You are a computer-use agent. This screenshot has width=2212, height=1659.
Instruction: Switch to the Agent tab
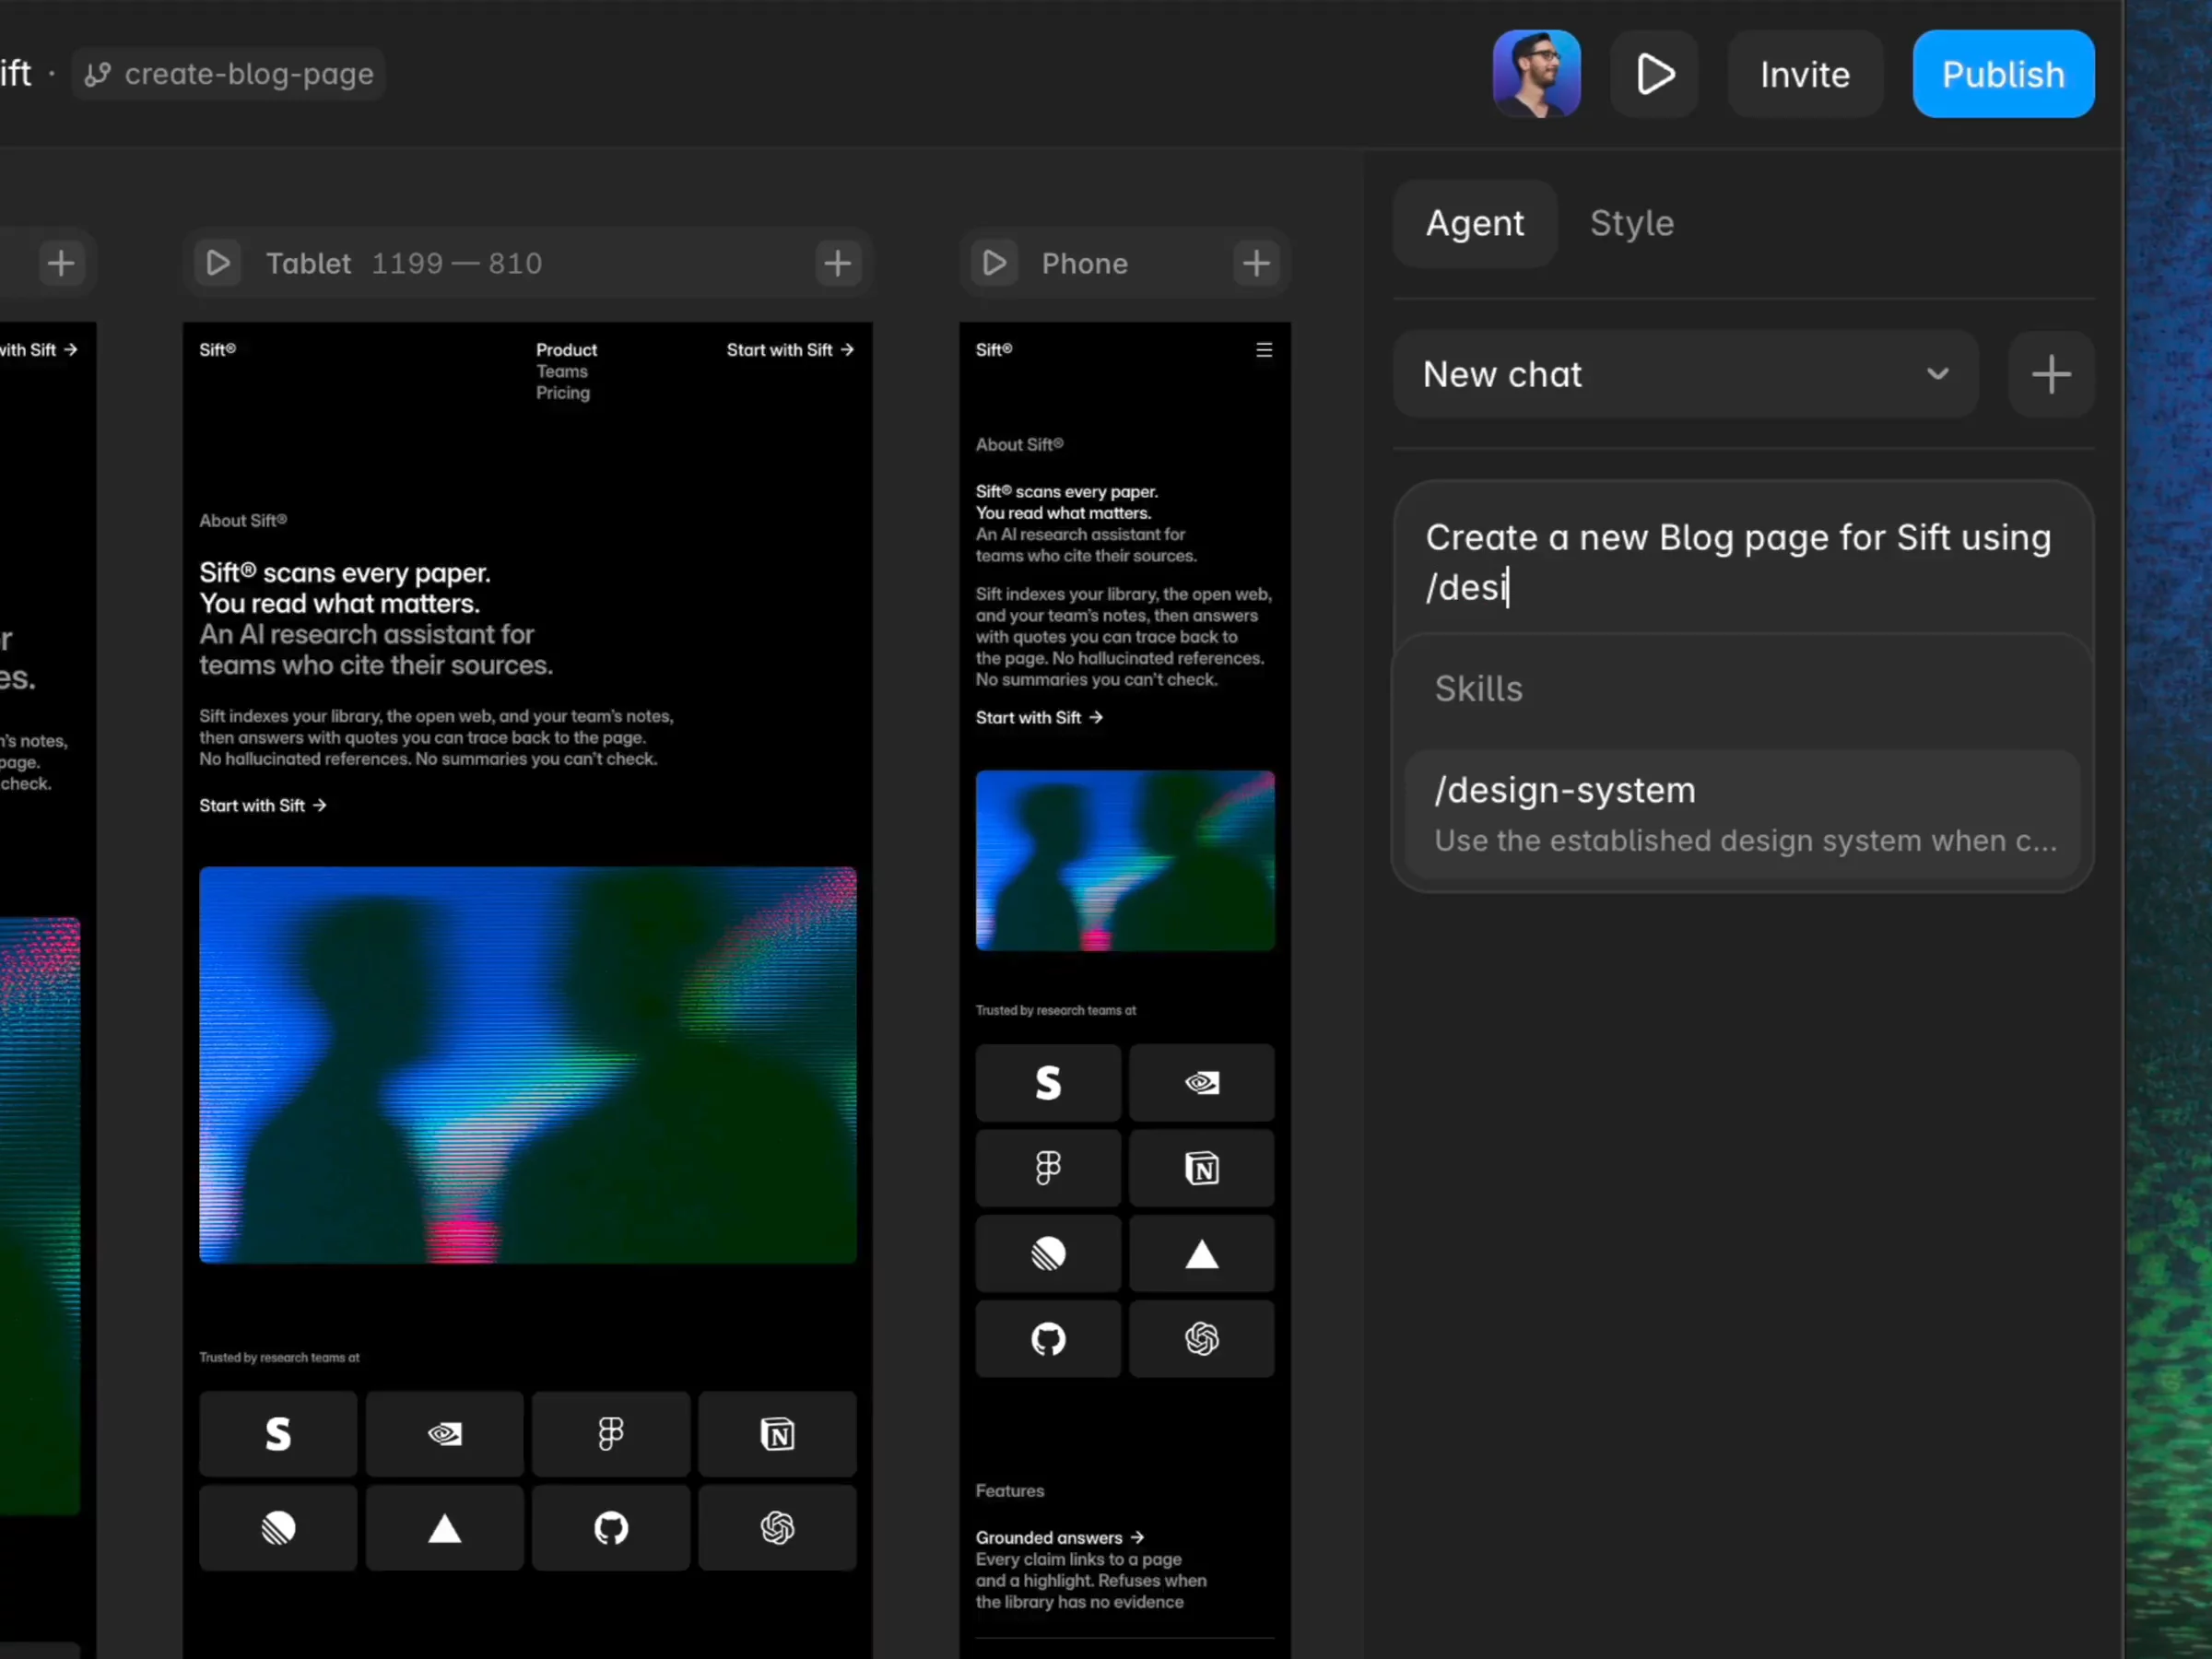1475,223
